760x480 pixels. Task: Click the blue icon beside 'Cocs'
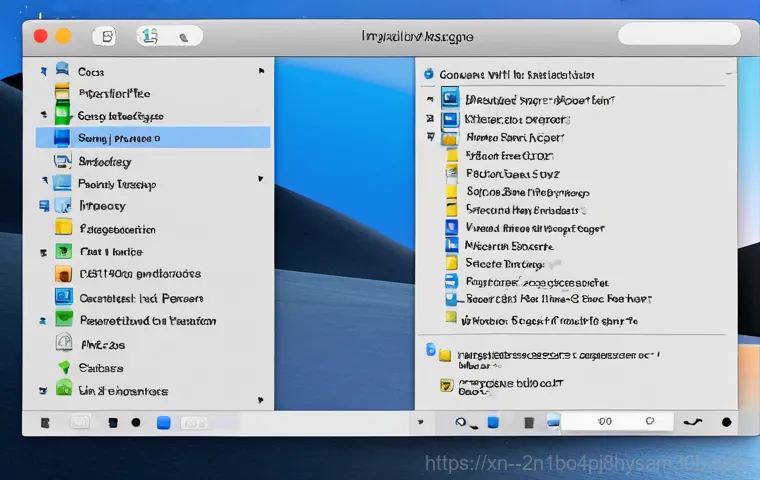coord(62,68)
